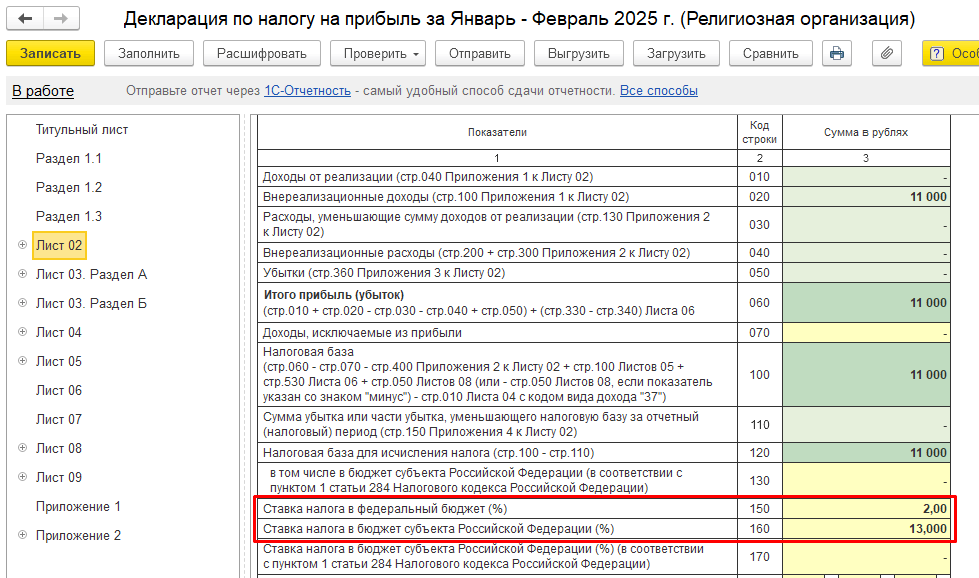The width and height of the screenshot is (979, 578).
Task: Open Раздел 1.2 in the tree
Action: [69, 187]
